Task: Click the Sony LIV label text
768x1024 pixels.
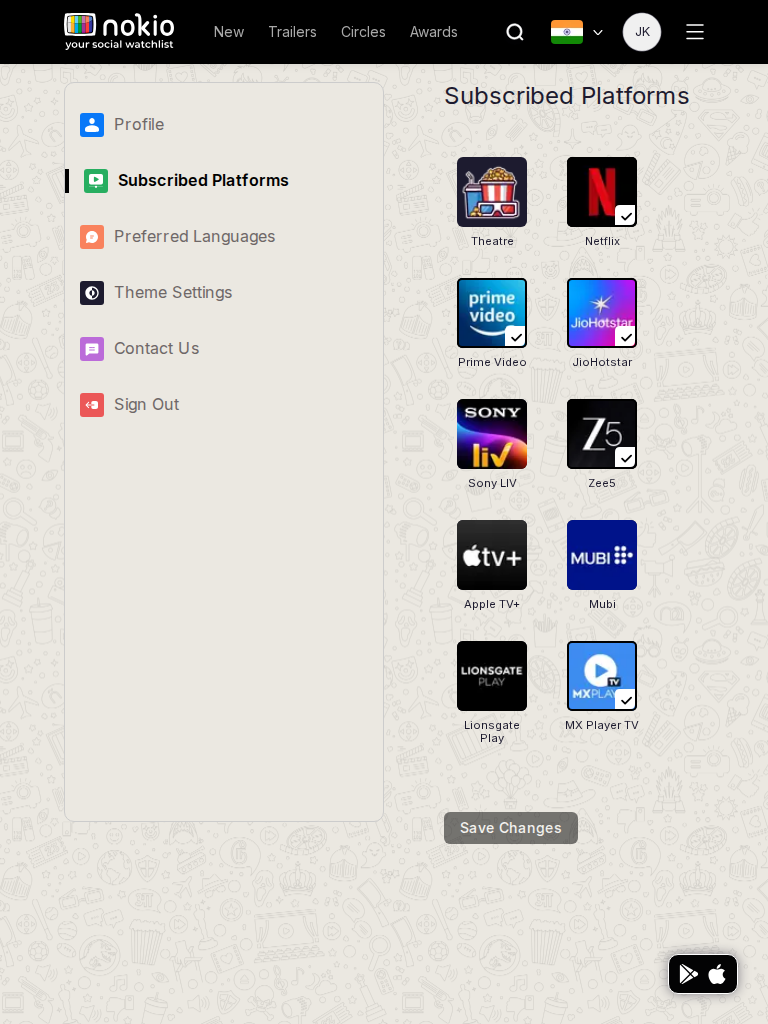Action: [x=492, y=483]
